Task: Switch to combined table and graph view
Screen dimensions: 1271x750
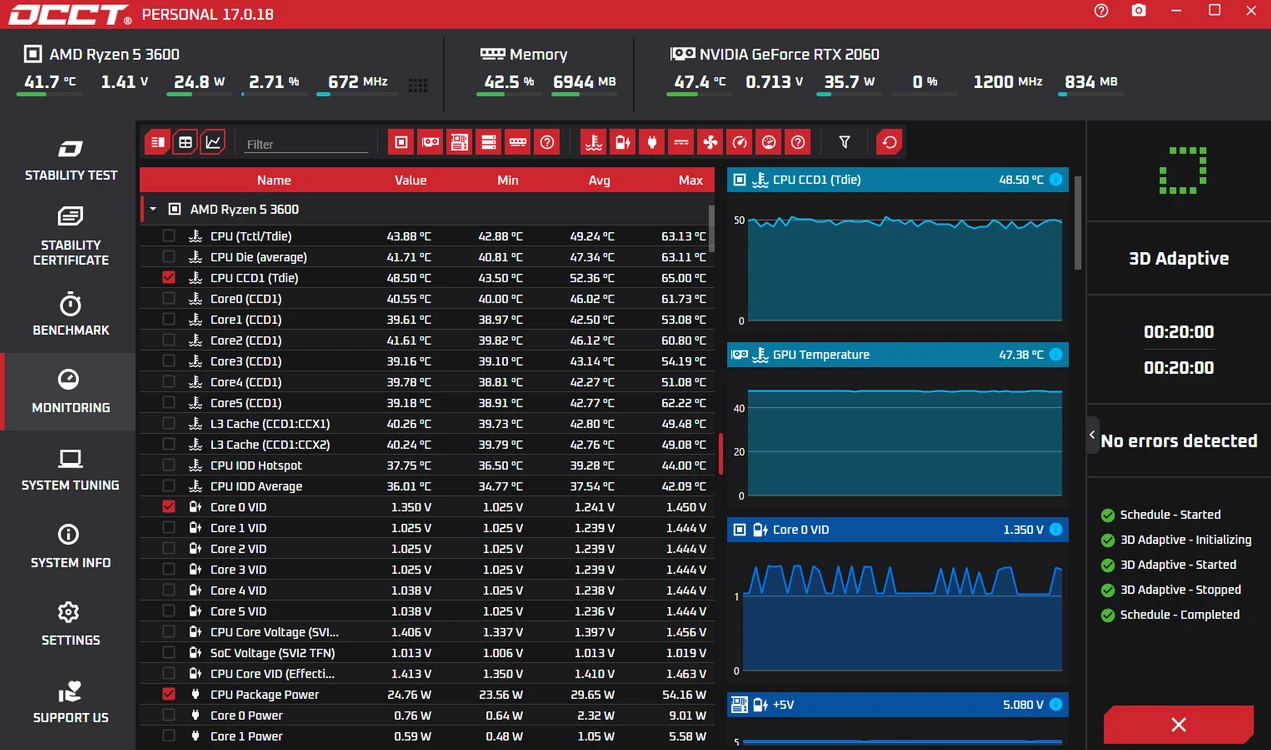Action: (x=157, y=142)
